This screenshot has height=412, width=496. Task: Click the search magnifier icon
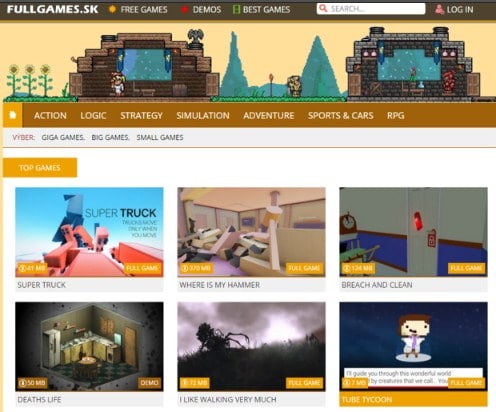tap(323, 8)
